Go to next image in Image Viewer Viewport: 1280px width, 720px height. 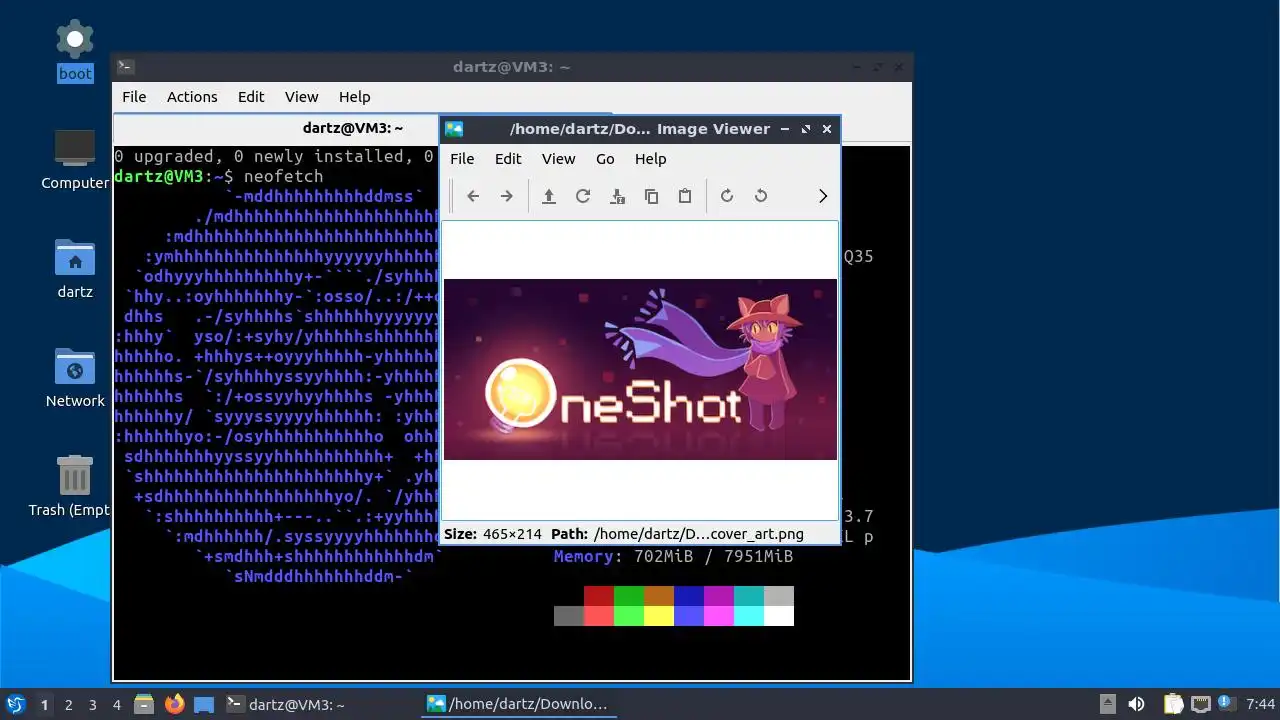507,196
